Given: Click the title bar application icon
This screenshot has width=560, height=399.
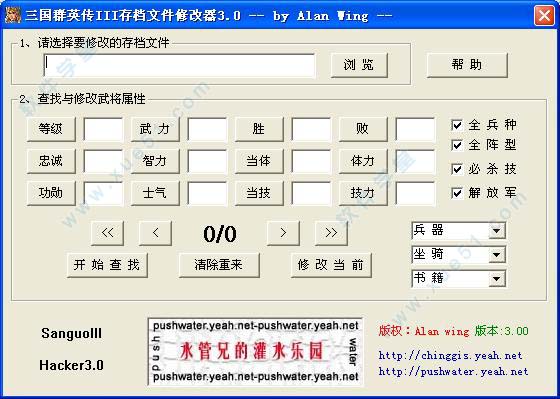Looking at the screenshot, I should (x=13, y=15).
